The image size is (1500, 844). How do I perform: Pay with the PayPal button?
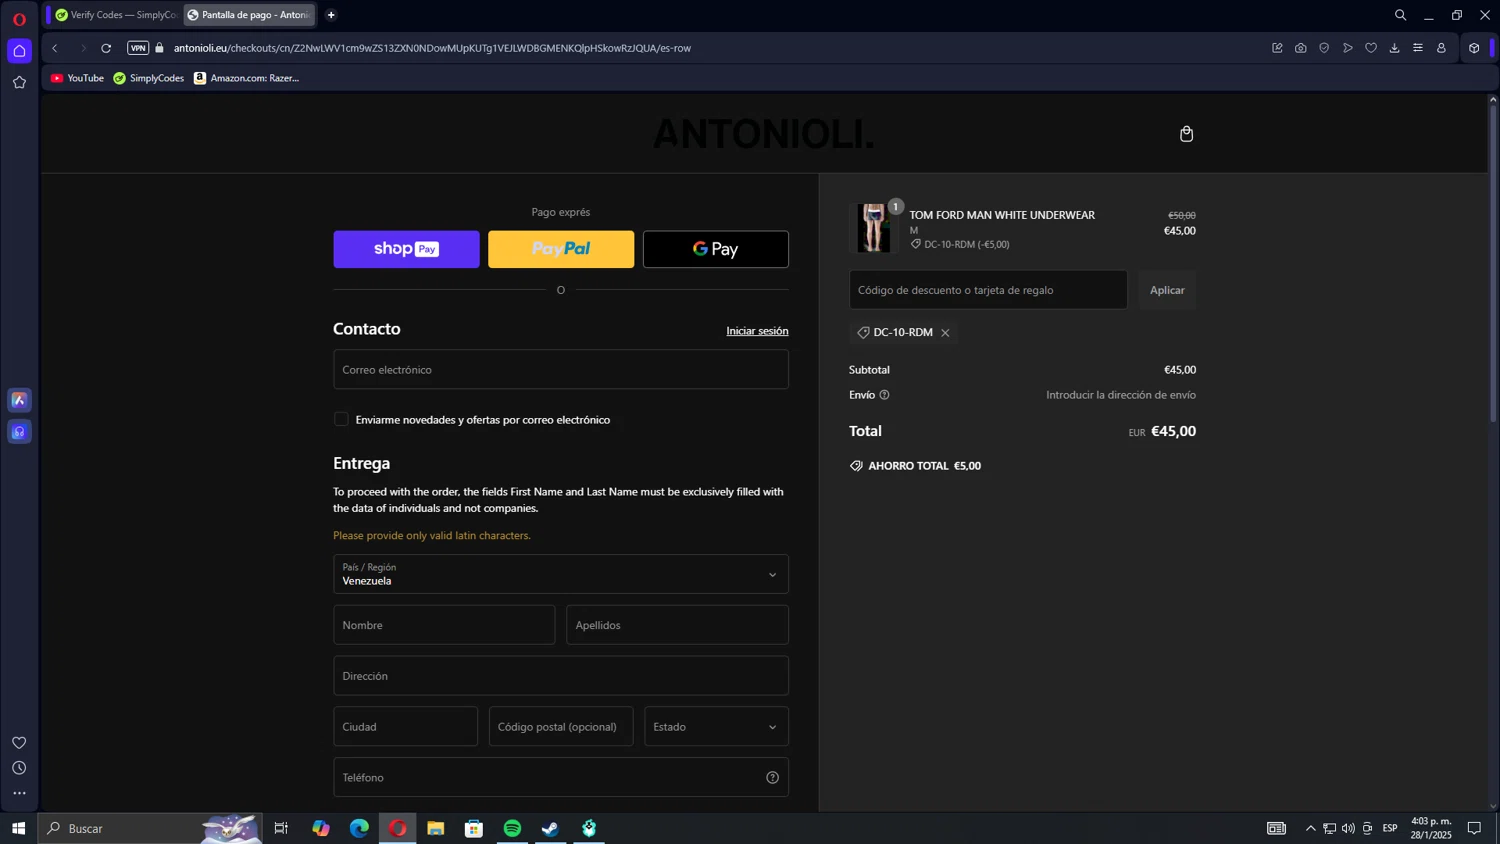pyautogui.click(x=561, y=249)
